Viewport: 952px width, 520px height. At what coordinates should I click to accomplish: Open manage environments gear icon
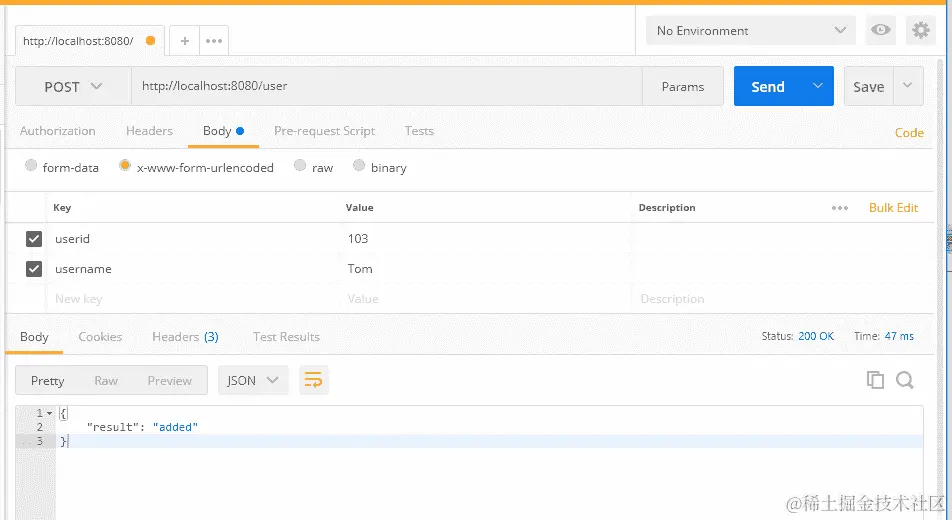(x=920, y=30)
